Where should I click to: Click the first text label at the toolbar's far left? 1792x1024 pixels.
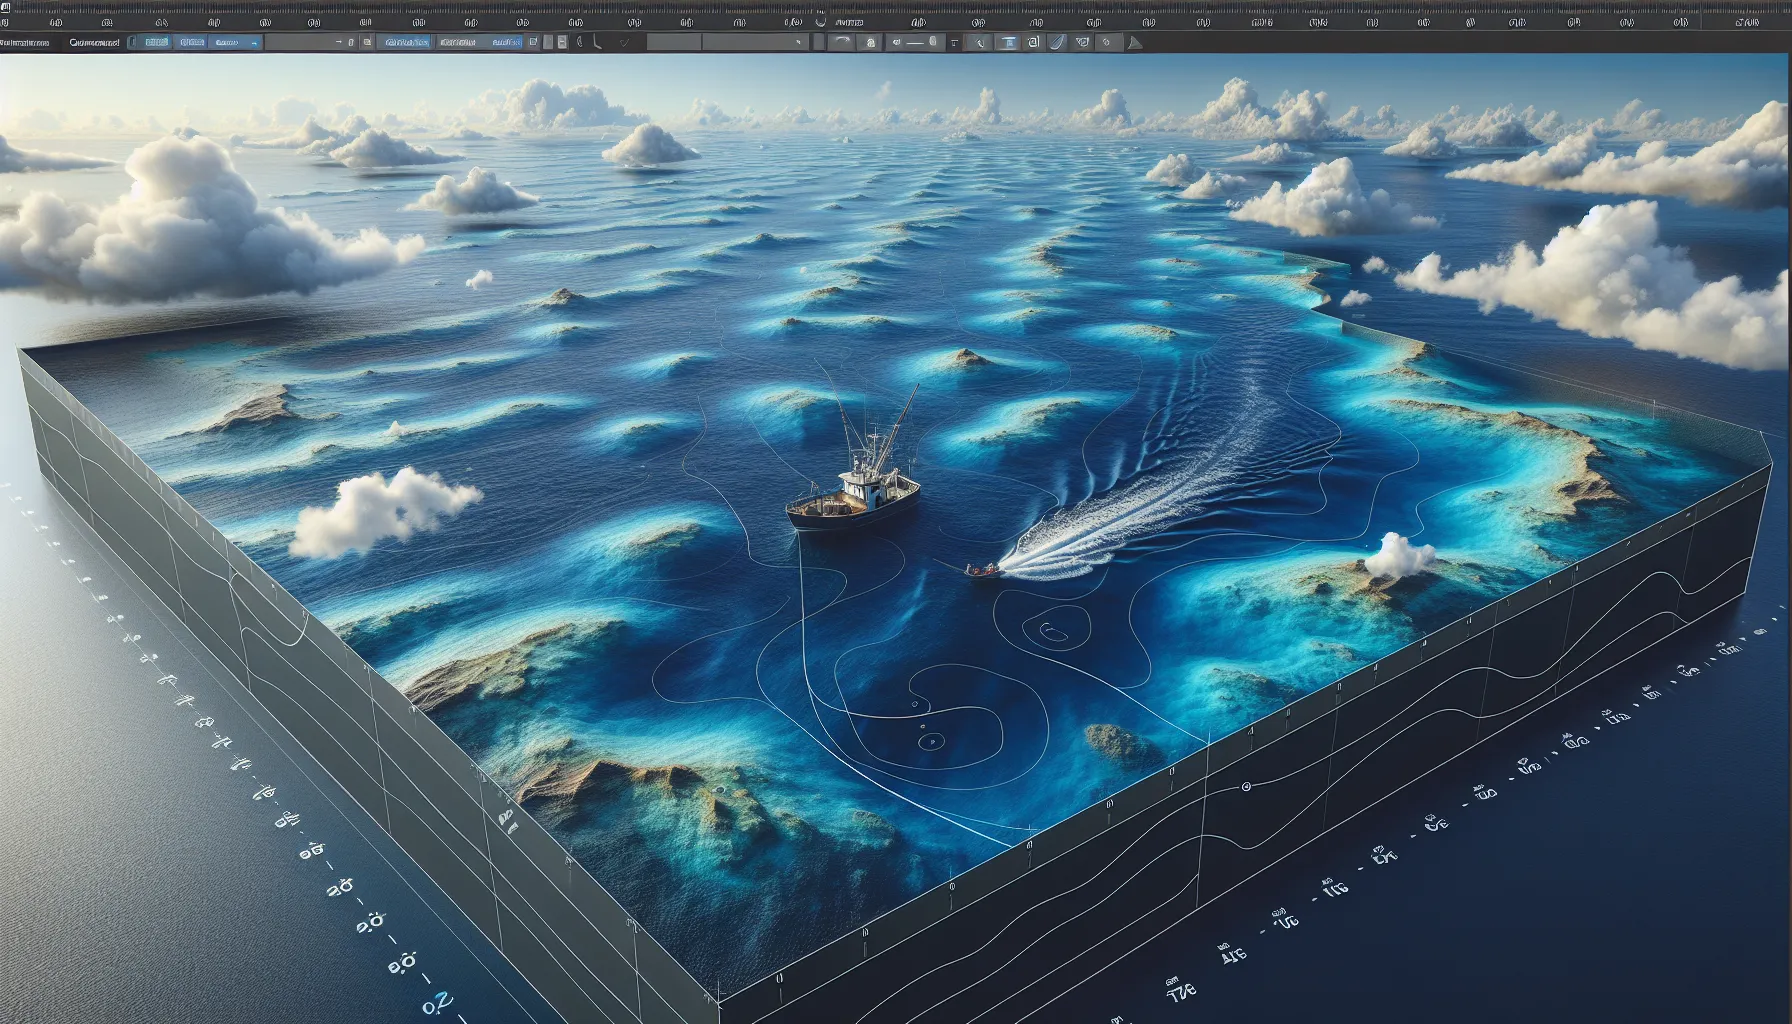pos(25,42)
